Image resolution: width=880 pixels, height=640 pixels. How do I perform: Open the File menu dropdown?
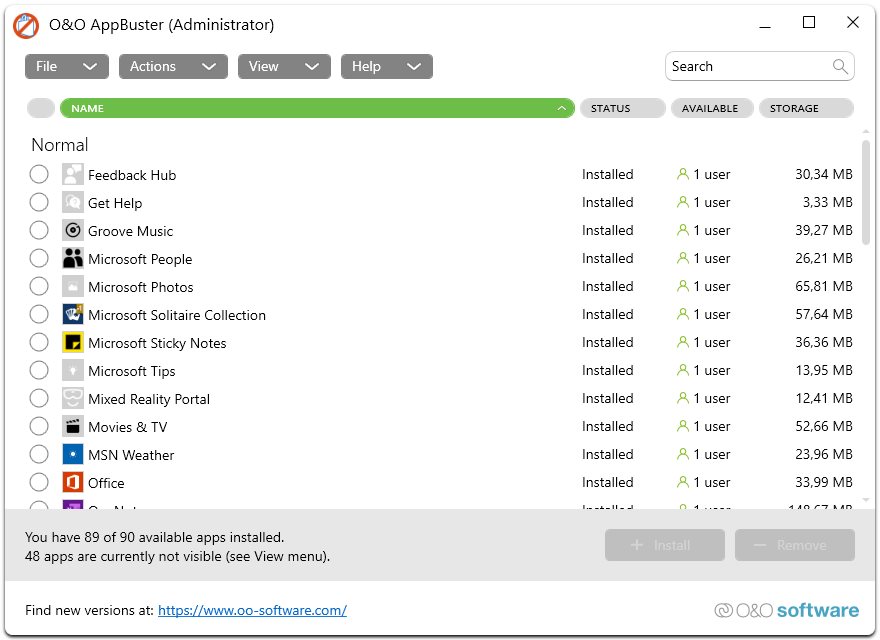pyautogui.click(x=66, y=66)
